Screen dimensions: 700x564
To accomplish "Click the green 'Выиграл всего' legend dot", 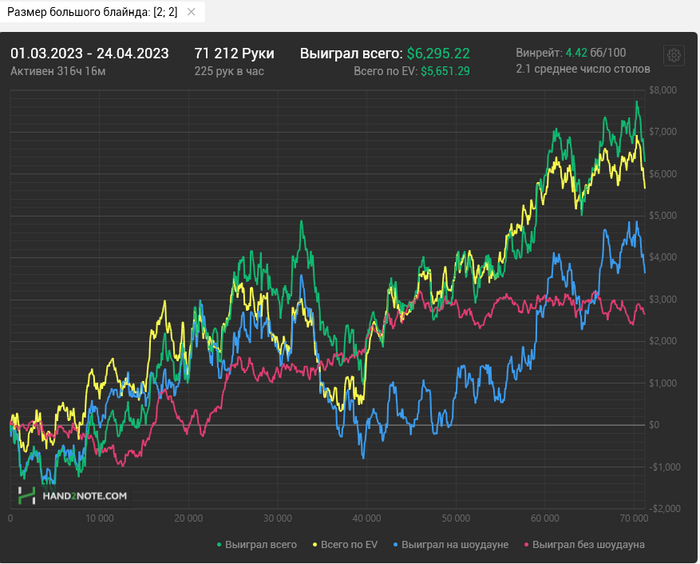I will pos(219,545).
